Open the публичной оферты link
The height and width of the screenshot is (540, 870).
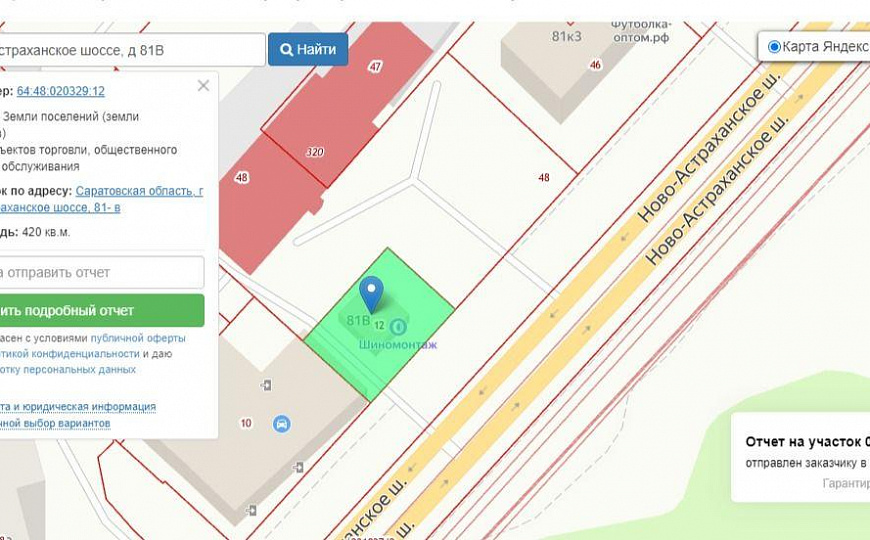point(138,338)
